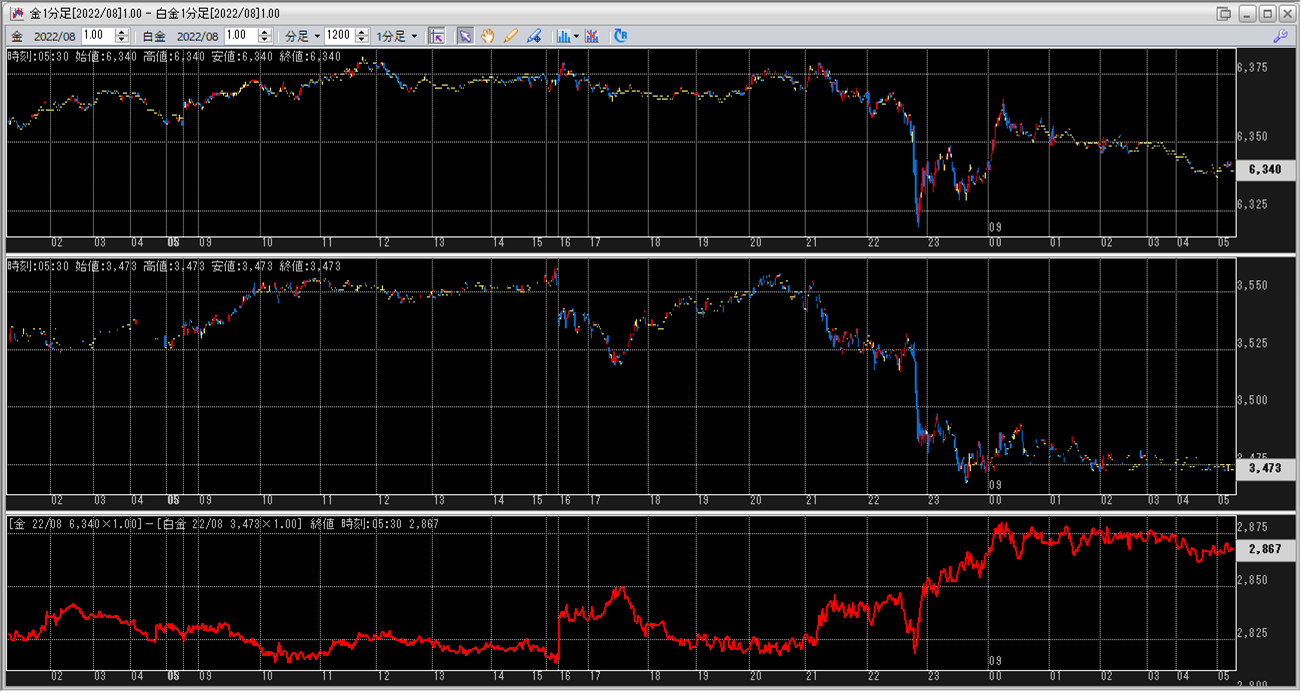The image size is (1301, 692).
Task: Click the 1200 bar count input field
Action: 338,36
